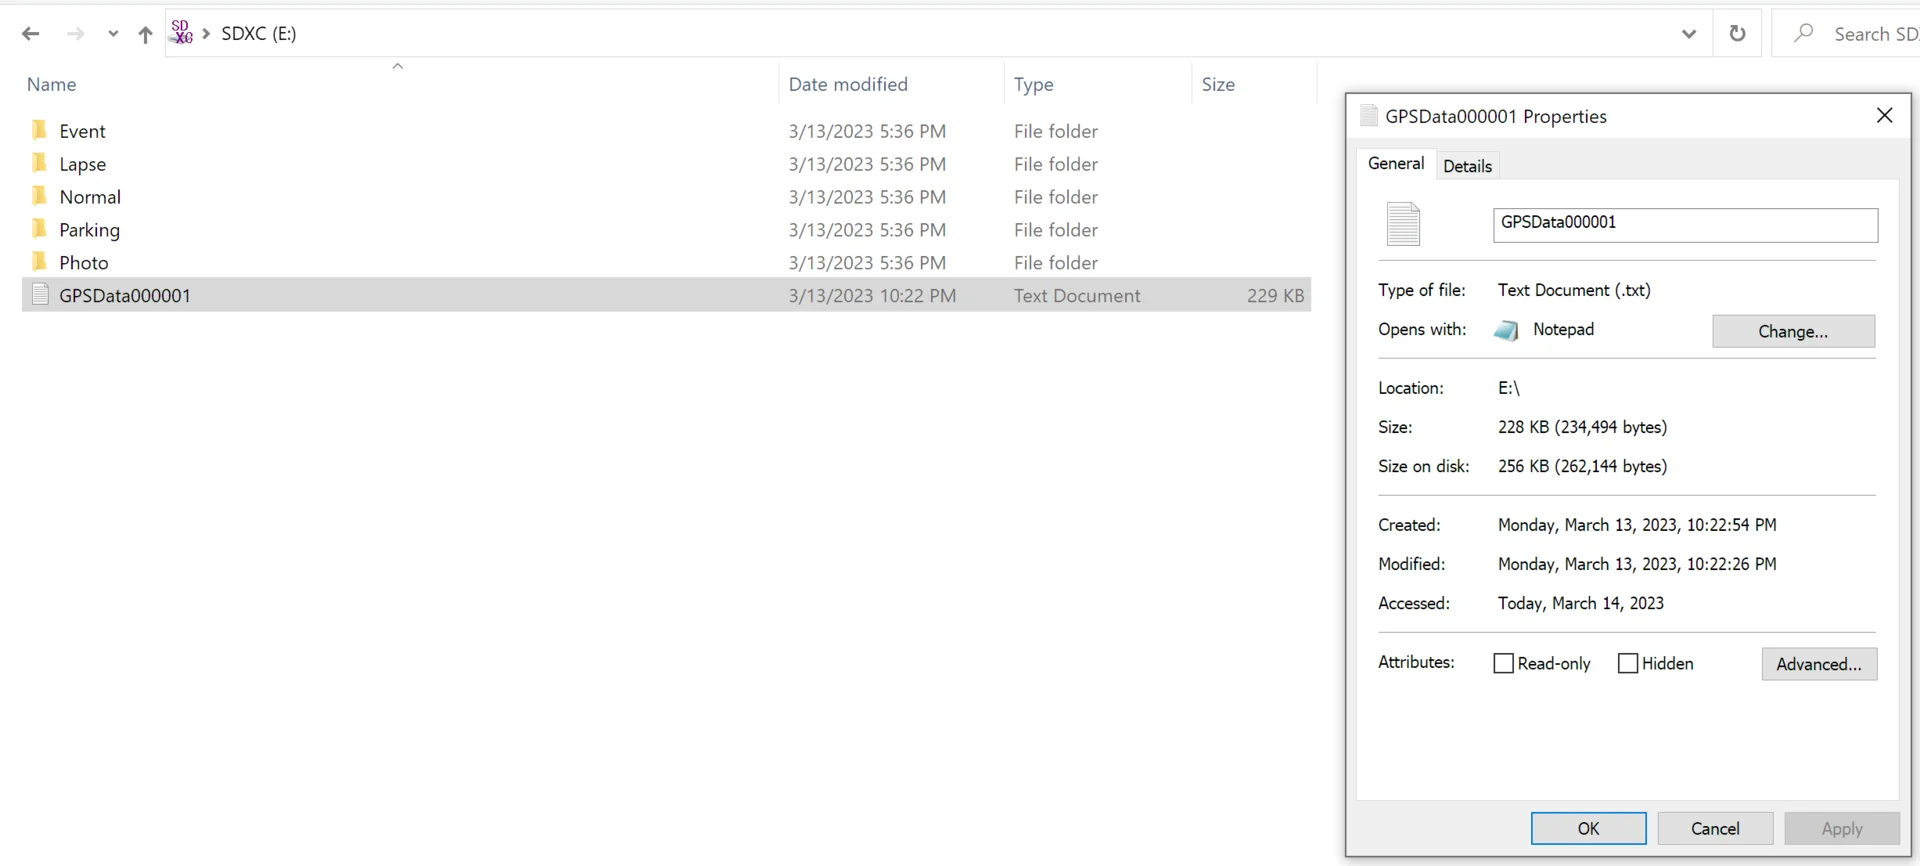Select the Normal folder name
1920x866 pixels.
tap(90, 197)
